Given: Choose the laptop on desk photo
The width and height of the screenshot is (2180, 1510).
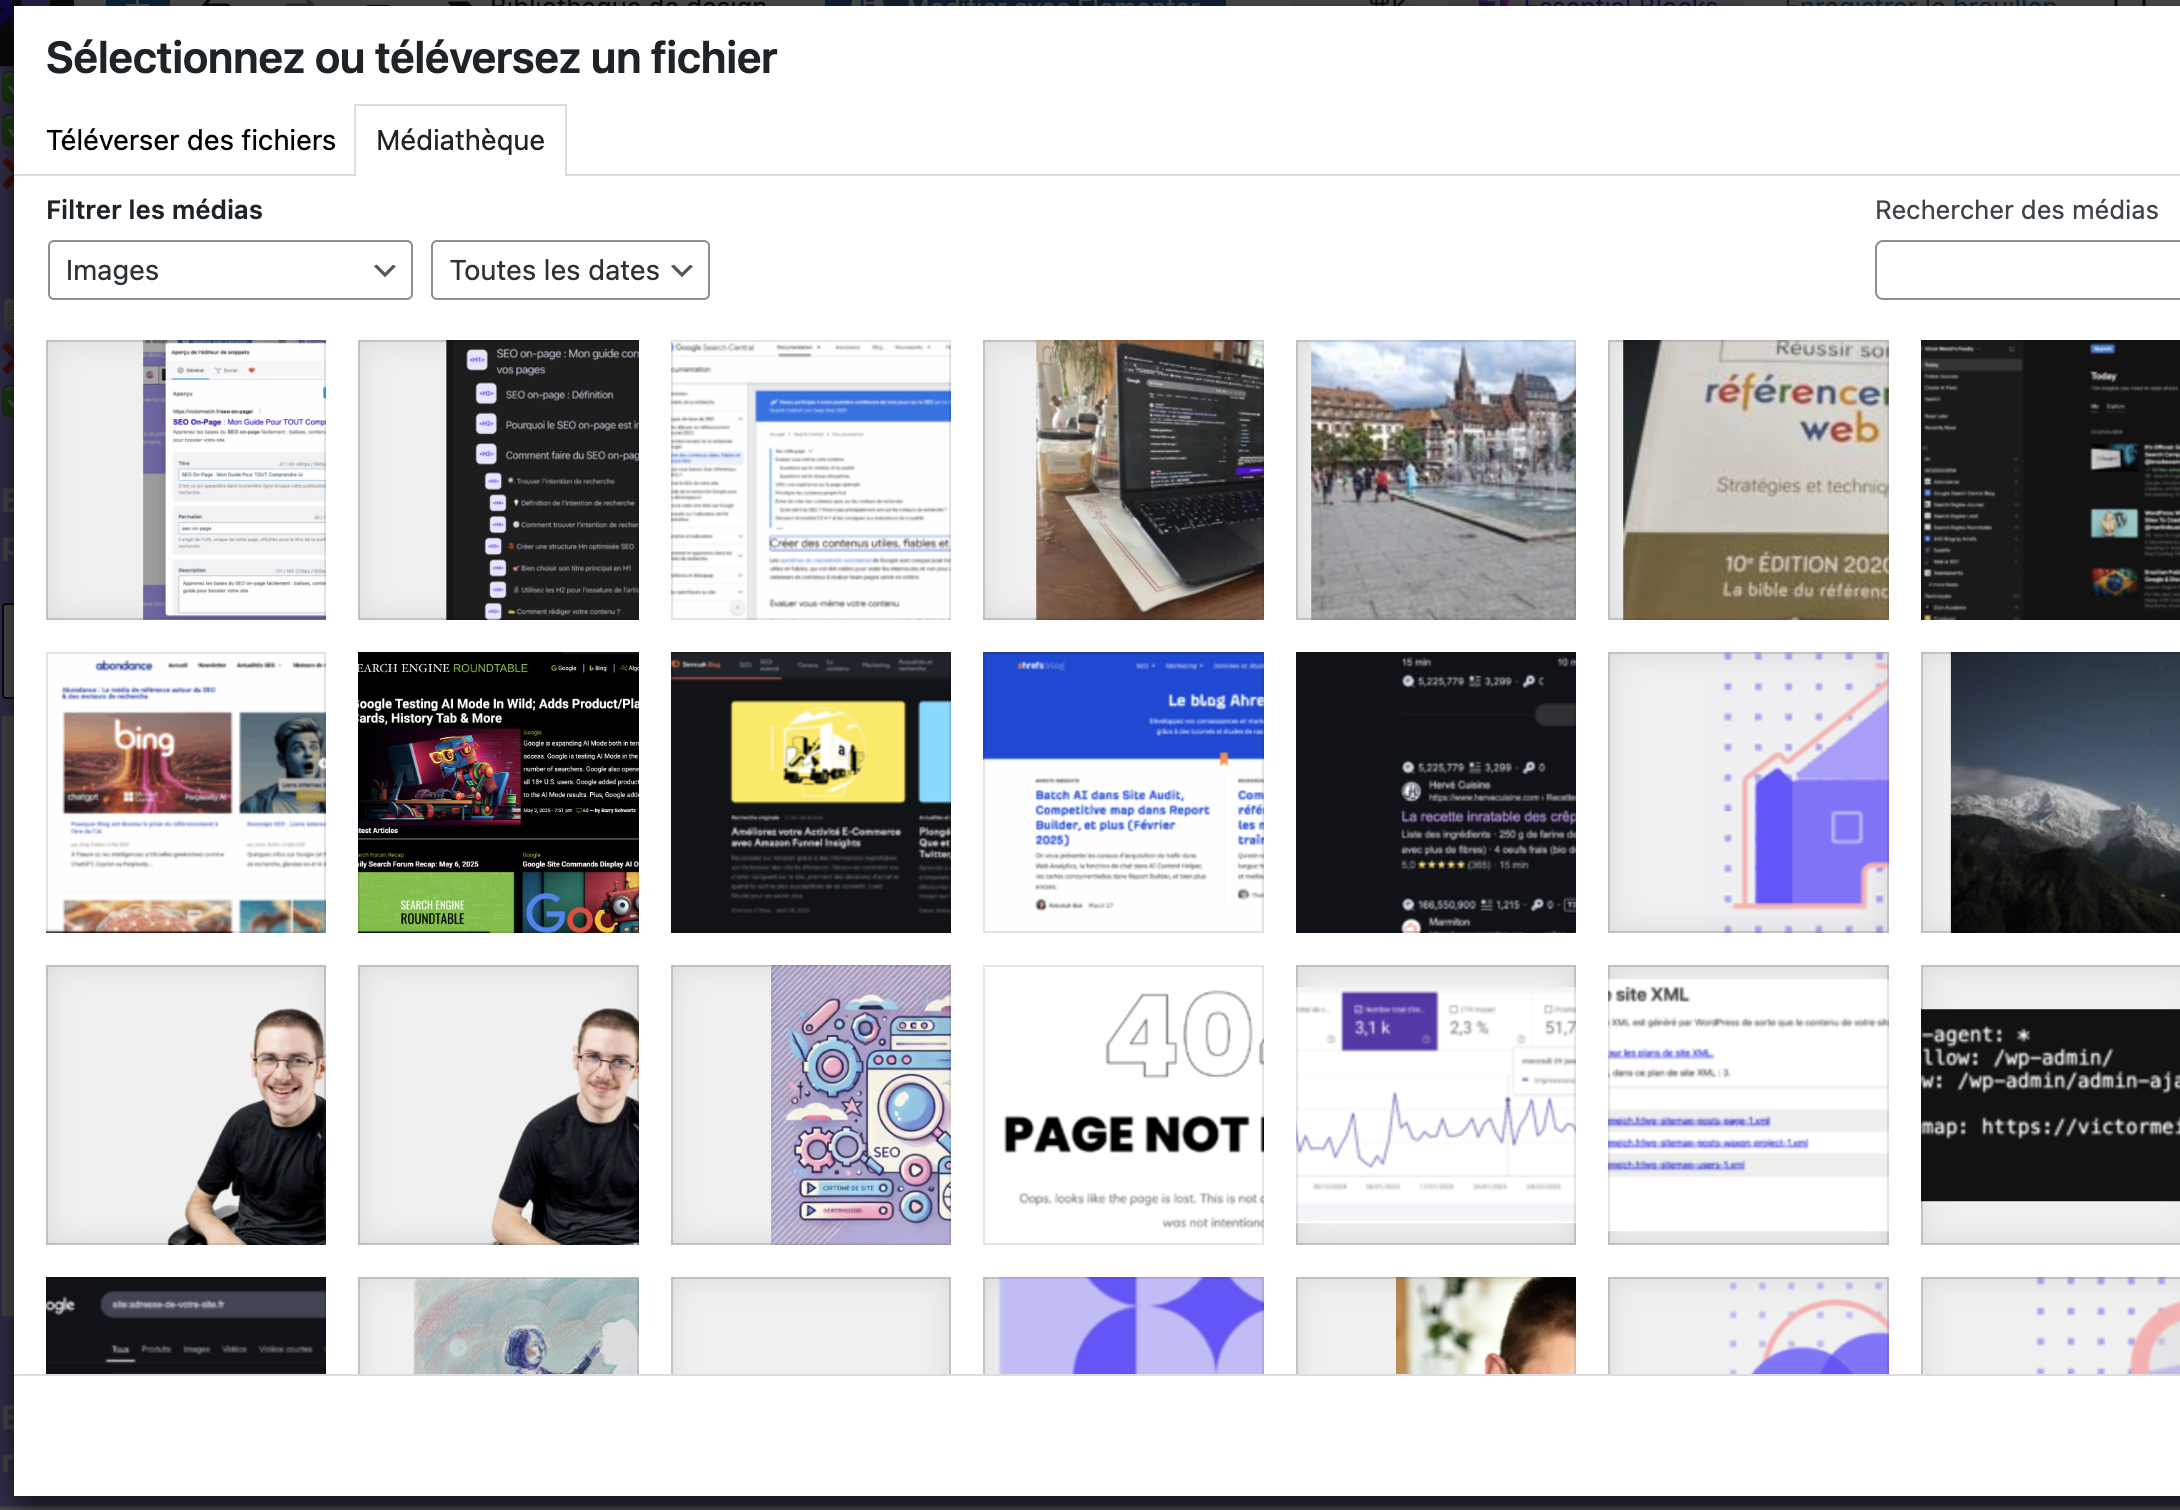Looking at the screenshot, I should [1123, 480].
